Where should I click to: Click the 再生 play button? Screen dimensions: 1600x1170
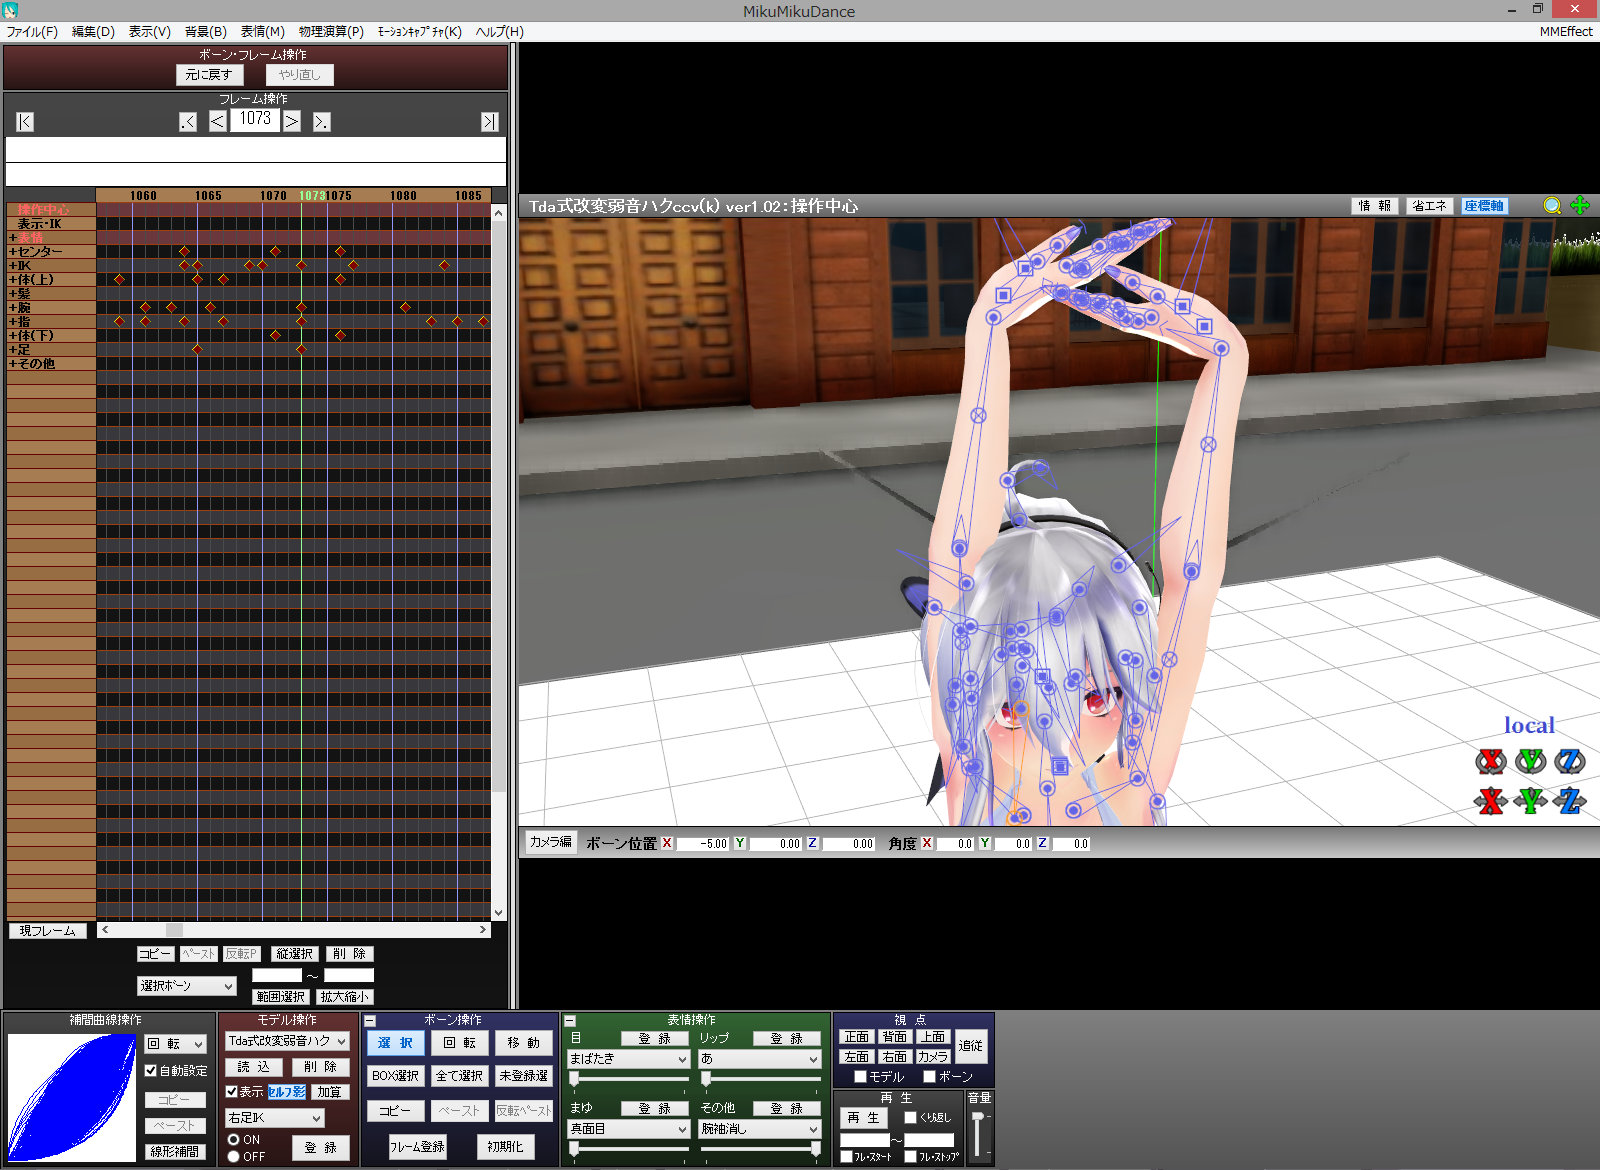(x=863, y=1117)
